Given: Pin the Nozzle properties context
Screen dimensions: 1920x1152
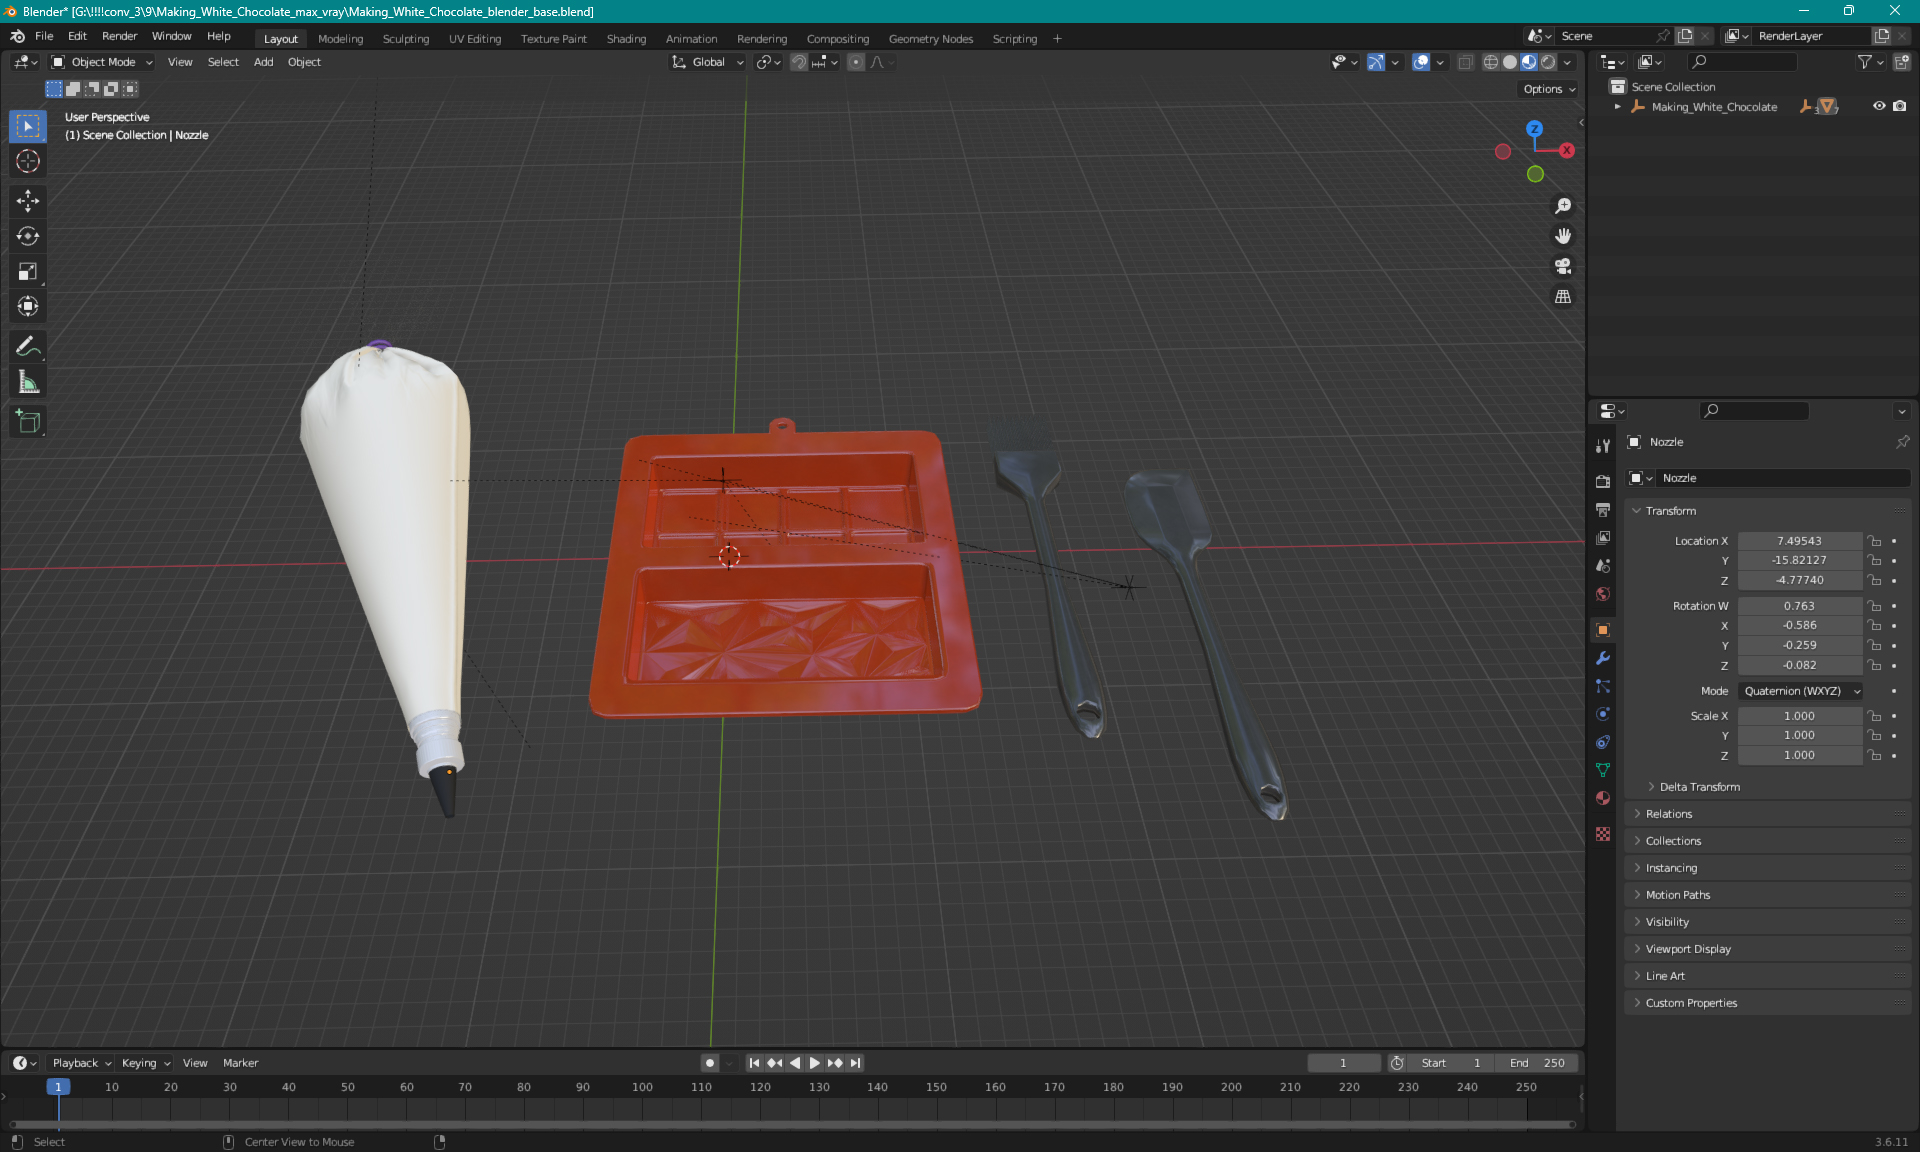Looking at the screenshot, I should (1902, 442).
